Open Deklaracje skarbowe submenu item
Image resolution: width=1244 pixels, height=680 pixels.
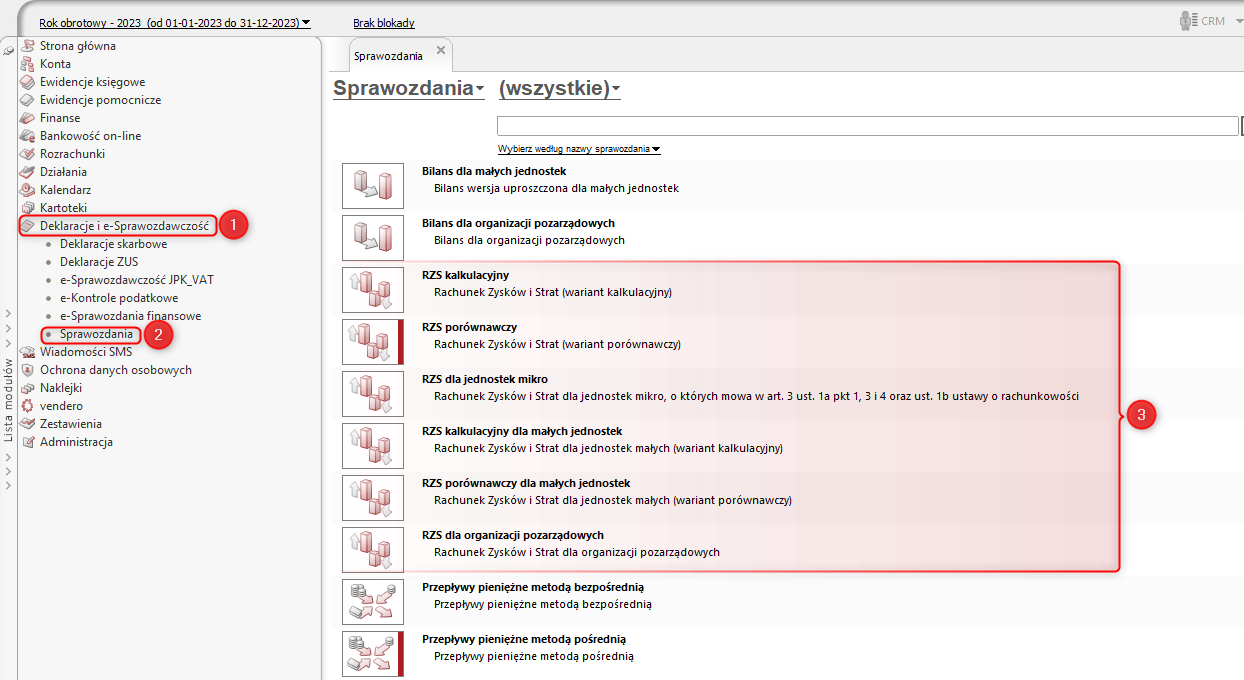tap(113, 244)
